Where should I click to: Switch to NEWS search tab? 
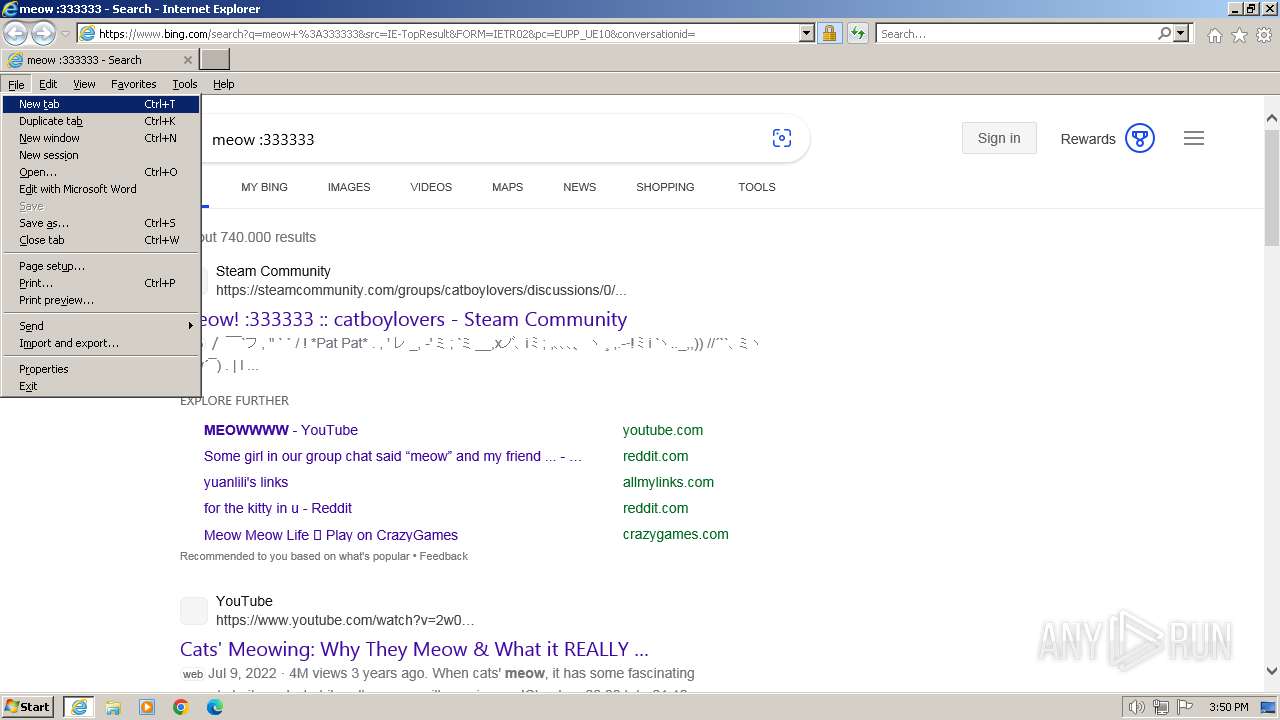[579, 187]
